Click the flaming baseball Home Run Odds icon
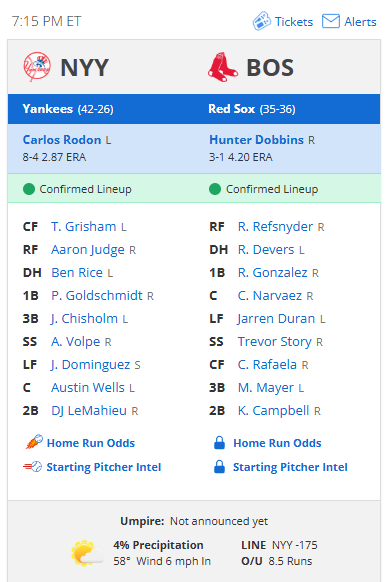The height and width of the screenshot is (582, 387). (x=34, y=442)
